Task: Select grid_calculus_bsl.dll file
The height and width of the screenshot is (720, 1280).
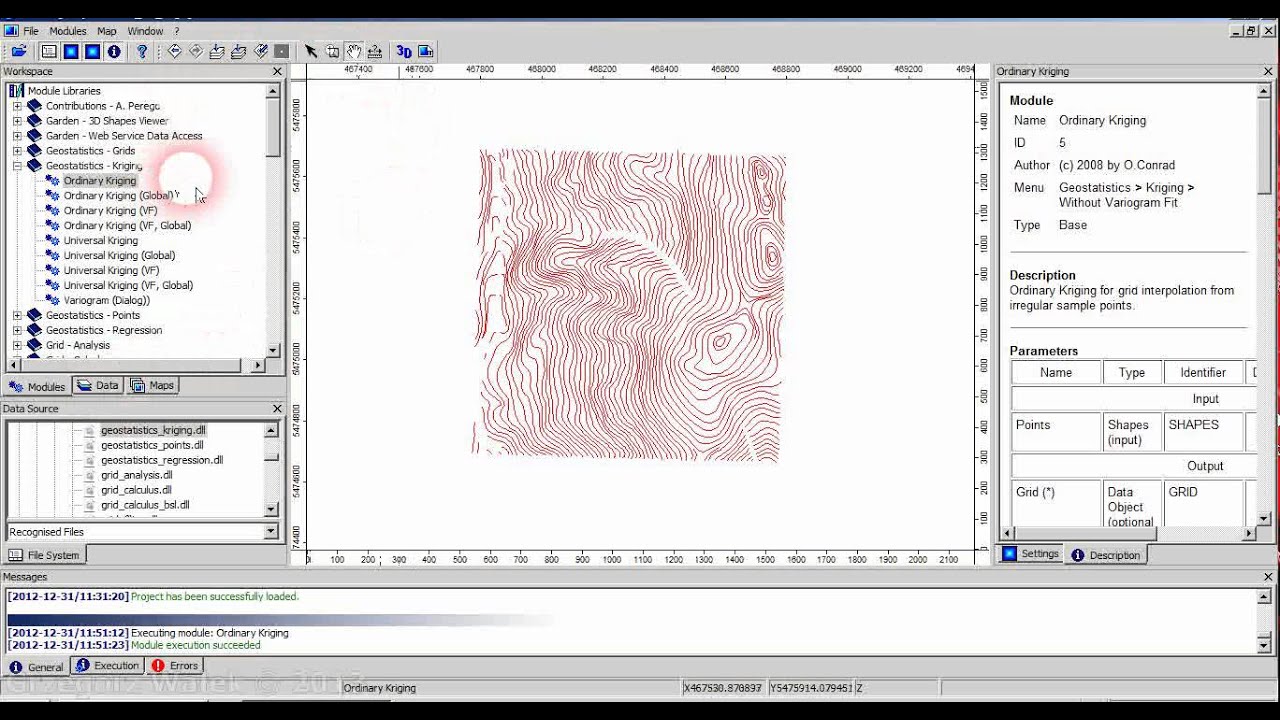Action: tap(145, 505)
